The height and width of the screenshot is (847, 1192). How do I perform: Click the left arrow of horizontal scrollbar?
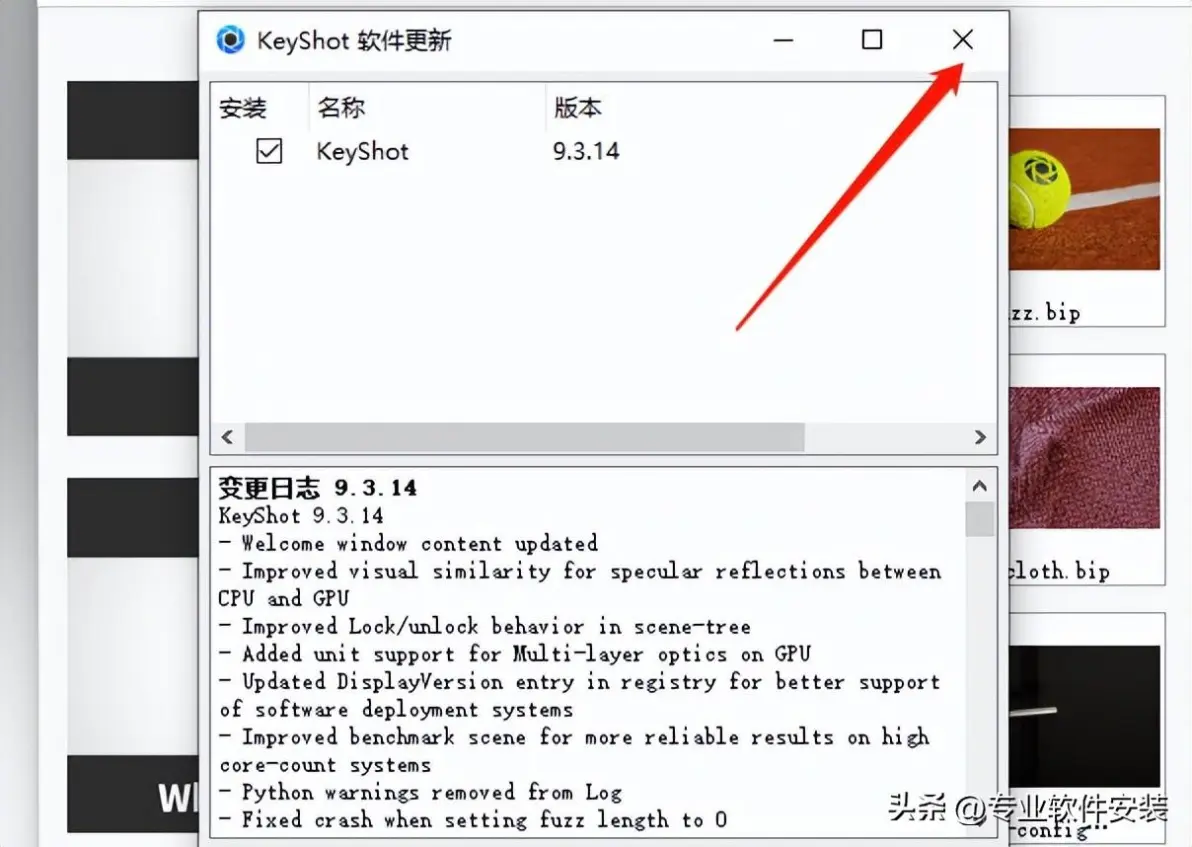pos(227,437)
